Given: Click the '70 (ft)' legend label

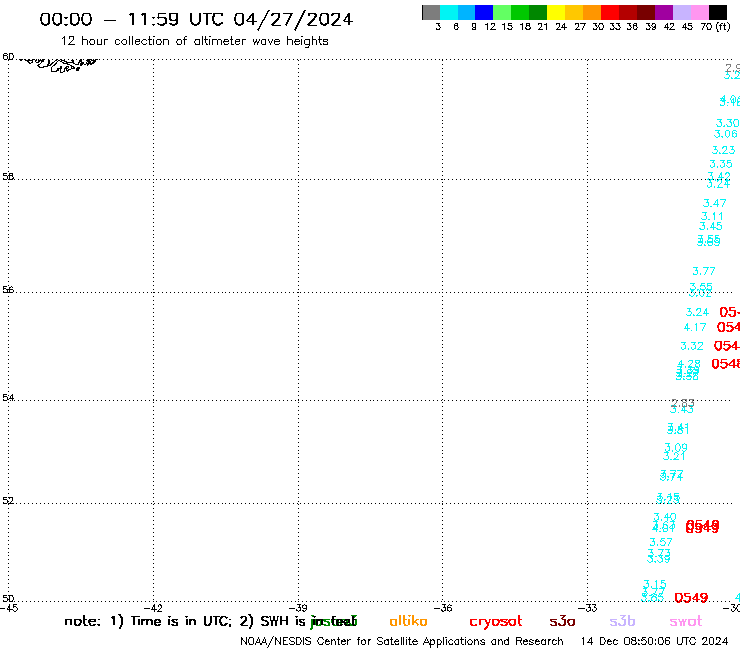Looking at the screenshot, I should 715,26.
